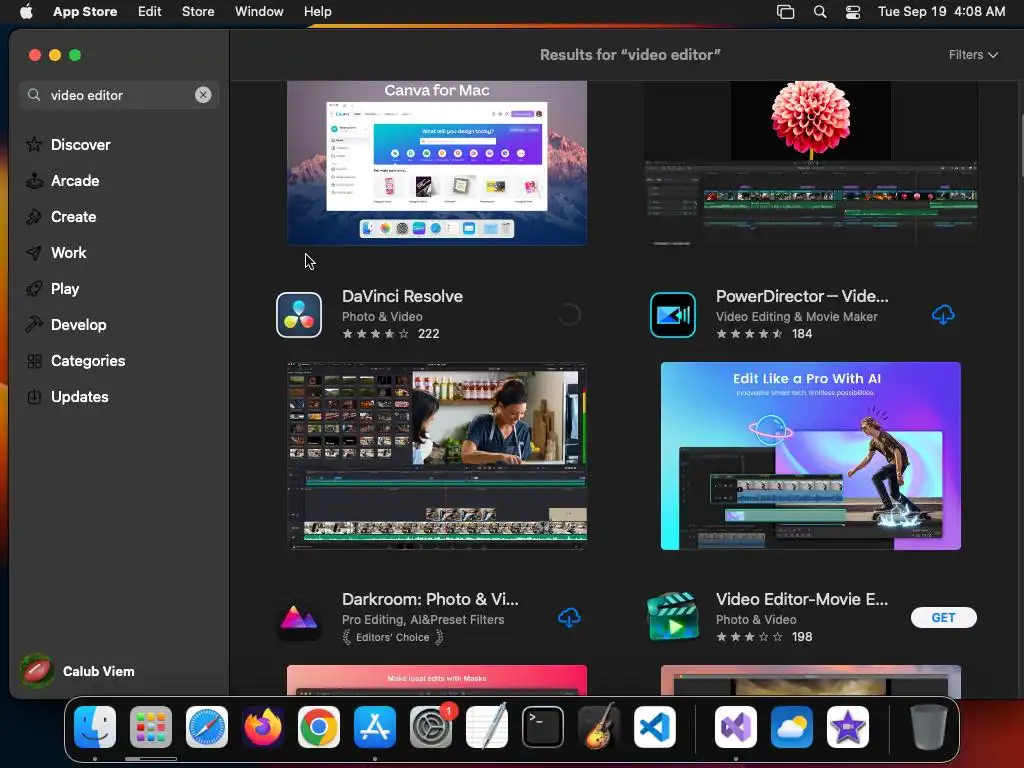
Task: Open the Video Editor-Movie app icon
Action: (673, 618)
